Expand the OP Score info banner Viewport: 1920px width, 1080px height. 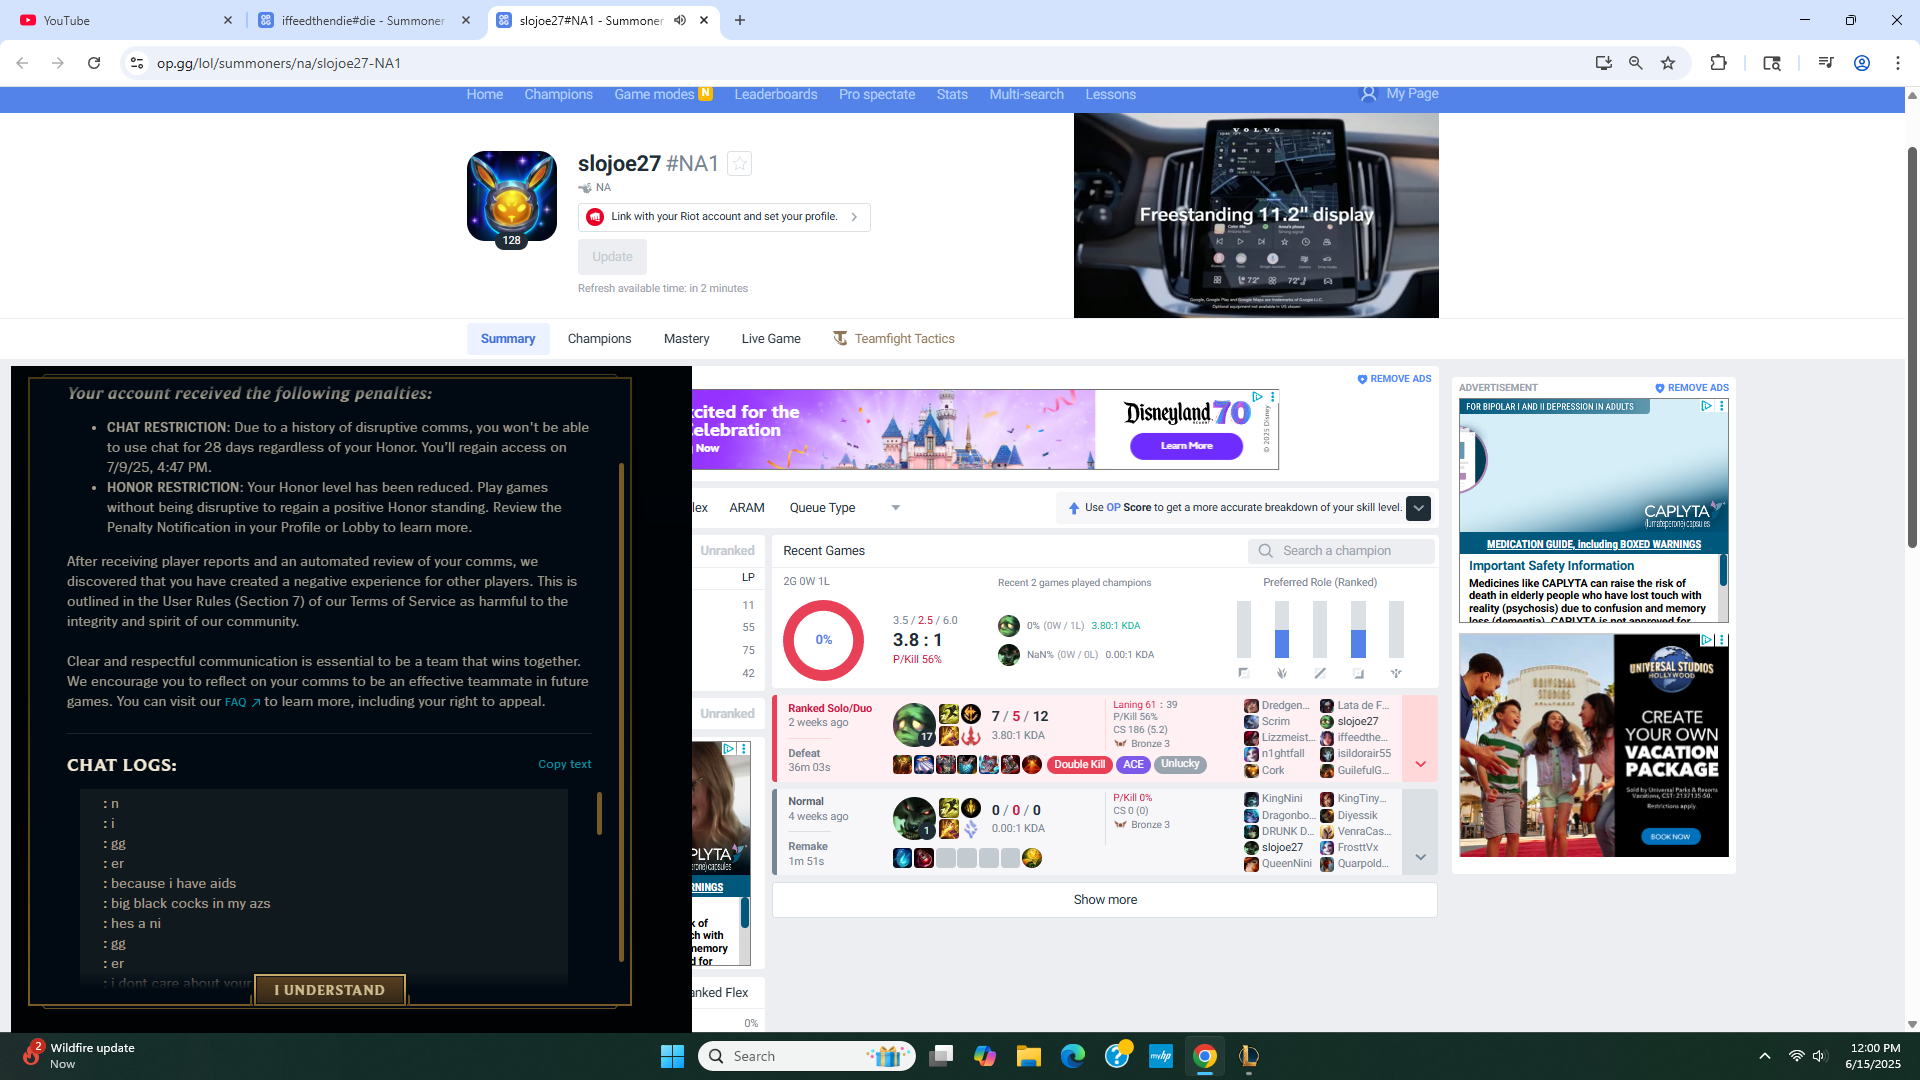[1418, 508]
